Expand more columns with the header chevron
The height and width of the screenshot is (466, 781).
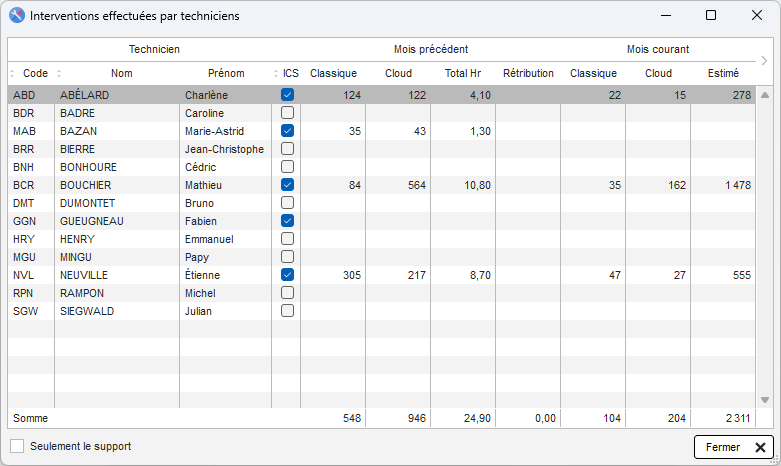click(765, 61)
